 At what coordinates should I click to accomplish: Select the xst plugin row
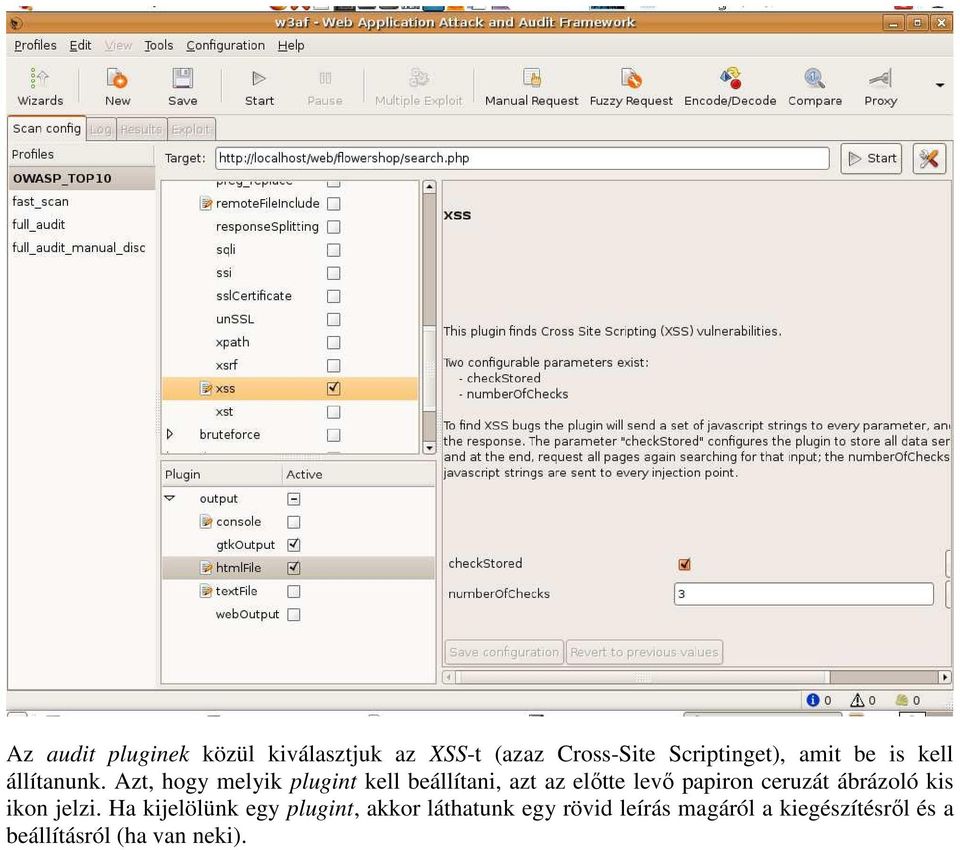[x=290, y=412]
